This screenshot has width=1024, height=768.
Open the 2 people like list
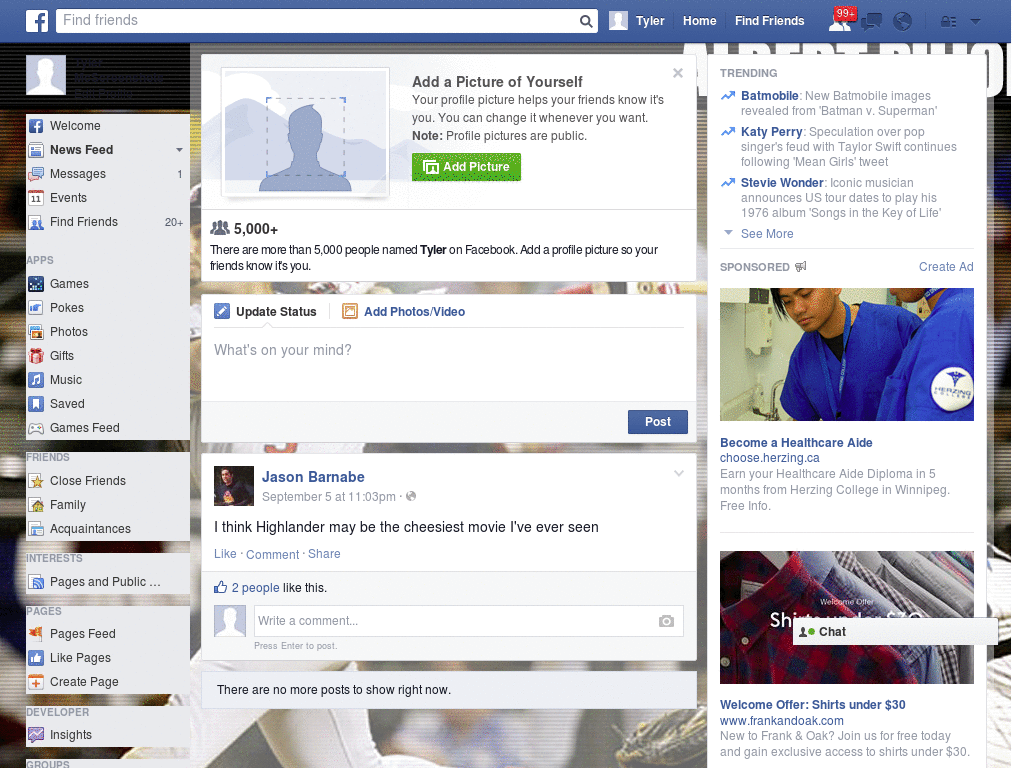pyautogui.click(x=255, y=588)
